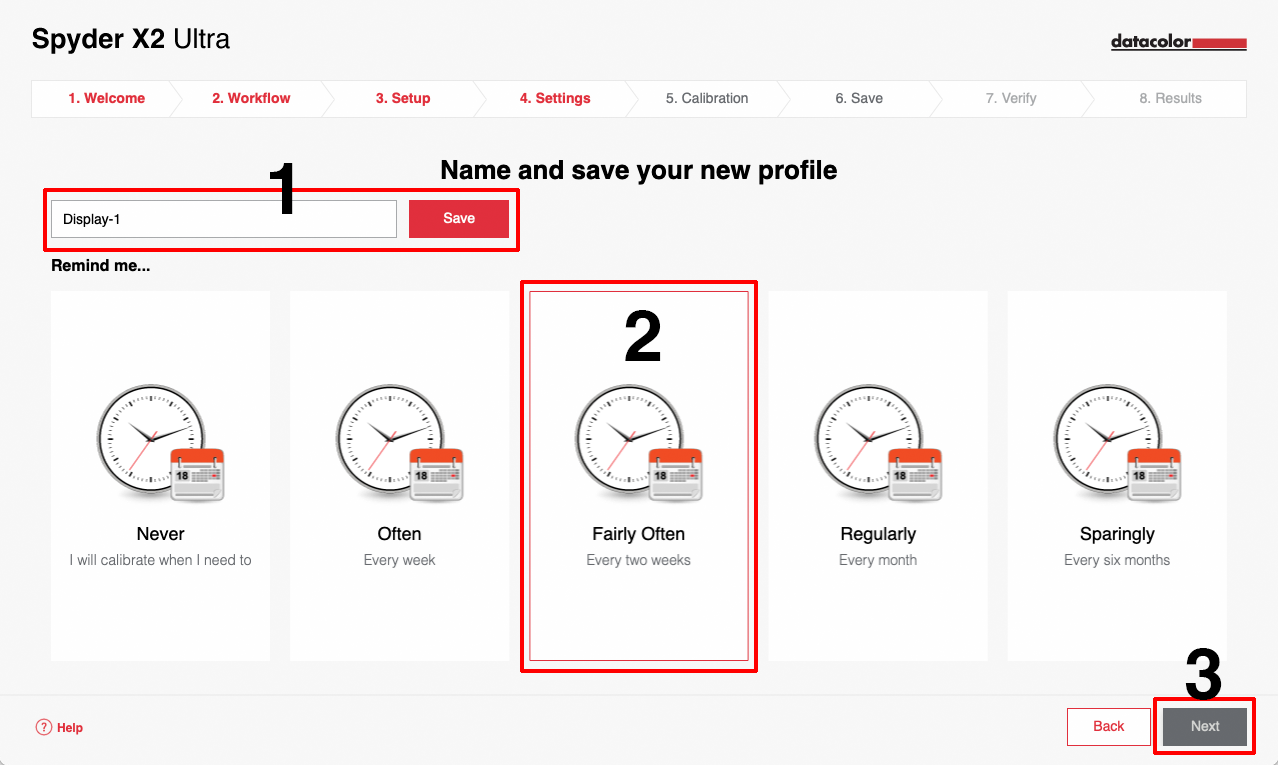Viewport: 1278px width, 765px height.
Task: Select the Sparingly reminder label
Action: click(1117, 534)
